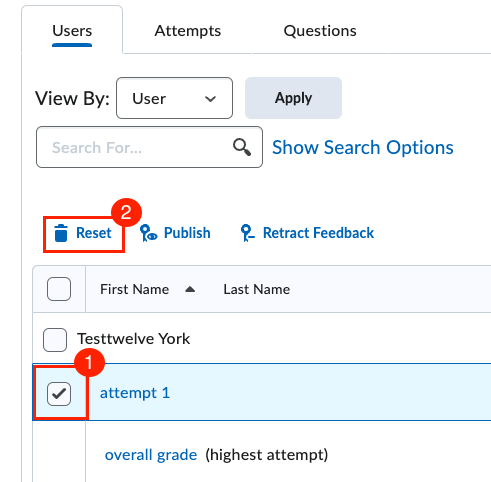Switch to the Questions tab
This screenshot has height=482, width=491.
coord(320,31)
